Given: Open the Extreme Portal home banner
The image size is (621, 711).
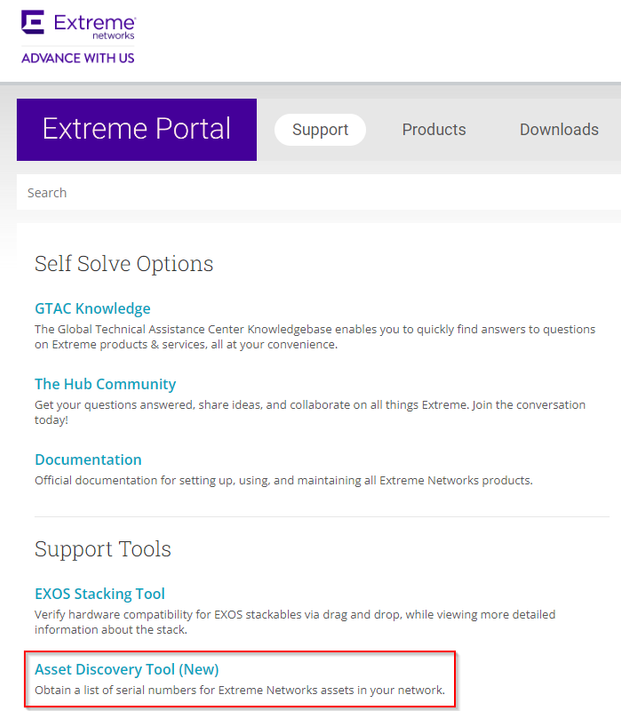Looking at the screenshot, I should (x=136, y=129).
